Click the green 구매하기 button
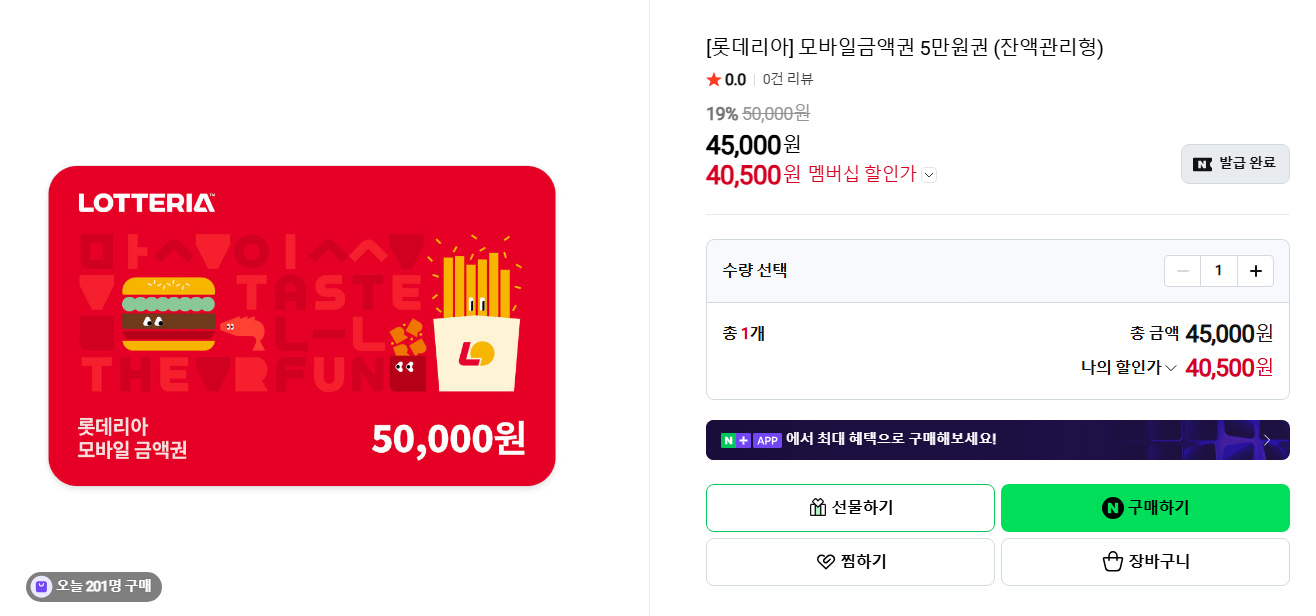Image resolution: width=1316 pixels, height=616 pixels. point(1145,507)
